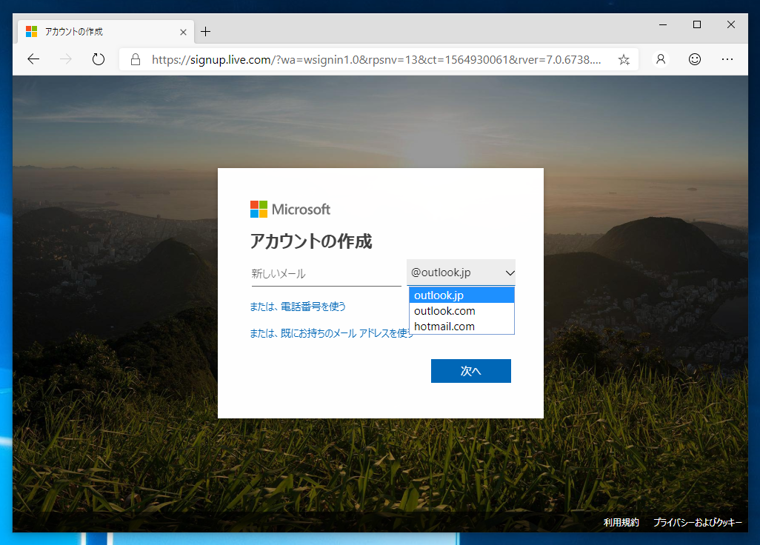This screenshot has width=760, height=545.
Task: Send feedback via the smiley icon
Action: tap(695, 59)
